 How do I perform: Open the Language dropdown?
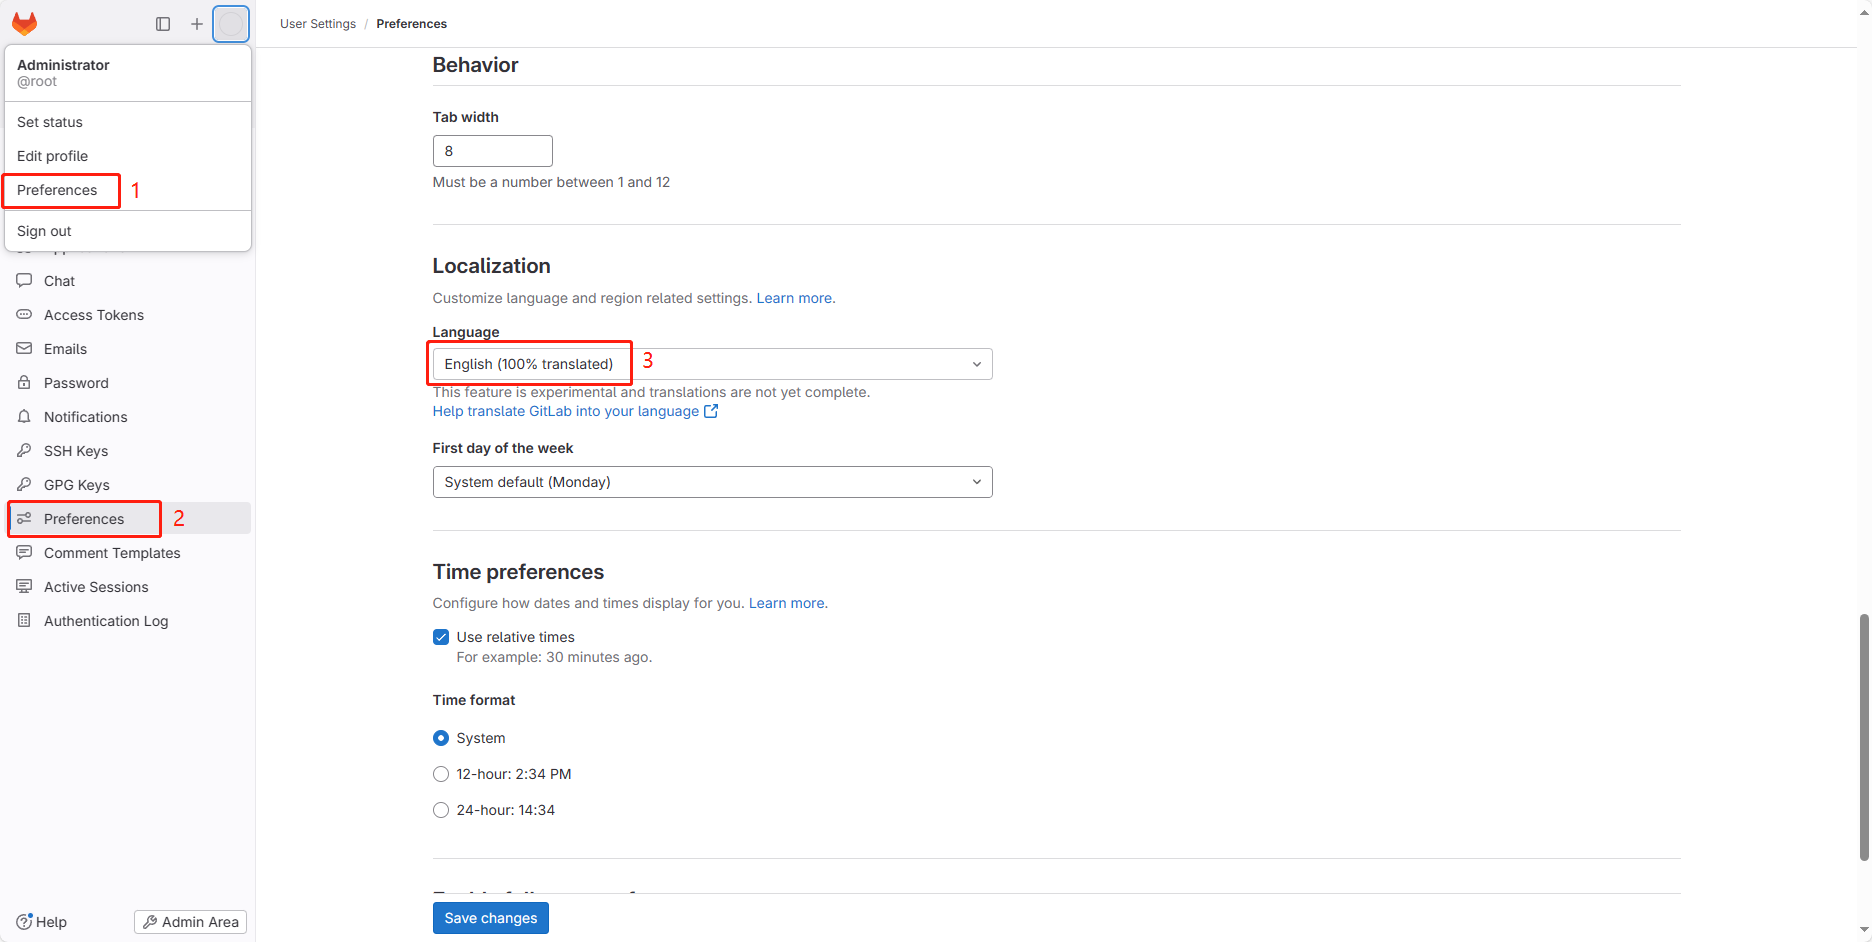712,364
